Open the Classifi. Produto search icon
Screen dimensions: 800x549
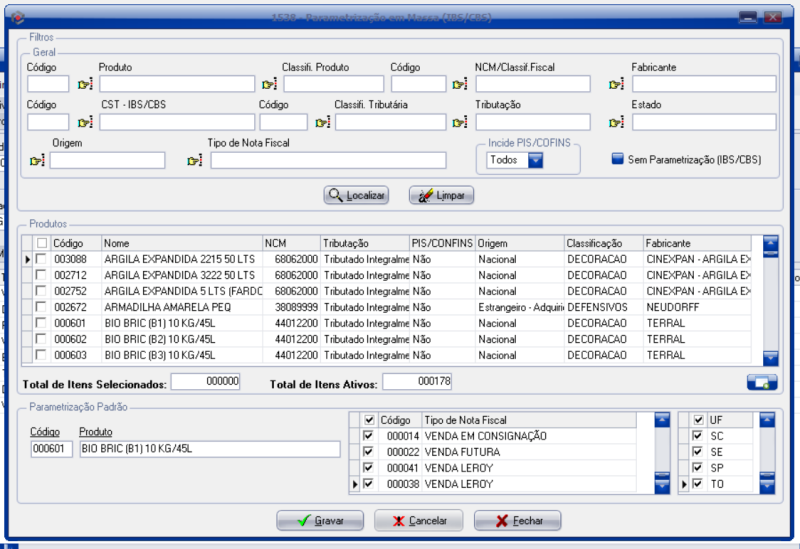269,84
